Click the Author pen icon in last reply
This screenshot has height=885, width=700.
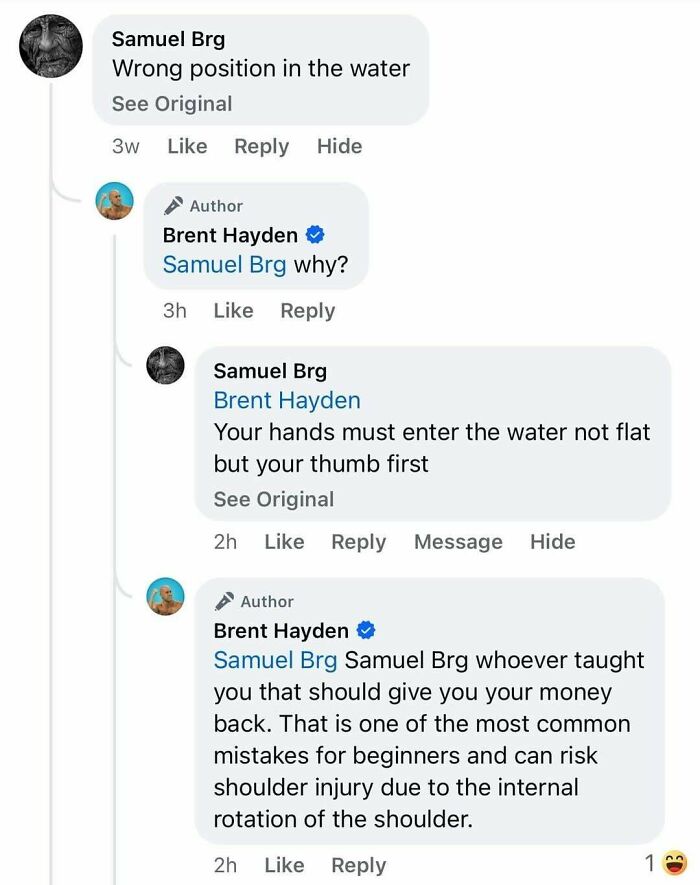224,601
